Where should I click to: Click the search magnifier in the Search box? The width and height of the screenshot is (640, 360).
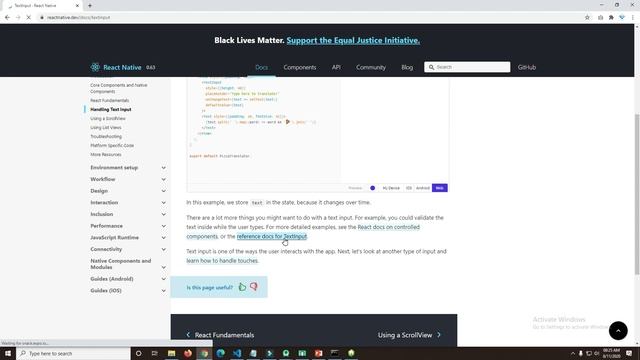click(431, 67)
